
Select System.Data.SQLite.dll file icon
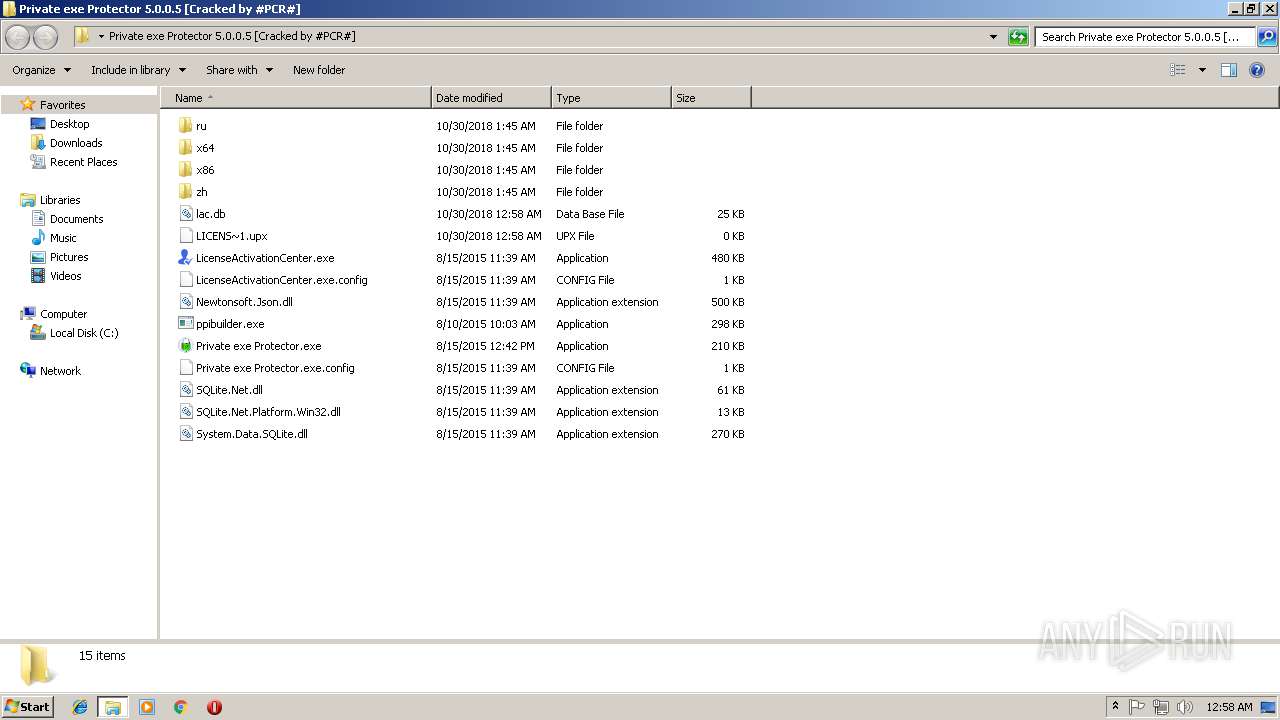185,434
